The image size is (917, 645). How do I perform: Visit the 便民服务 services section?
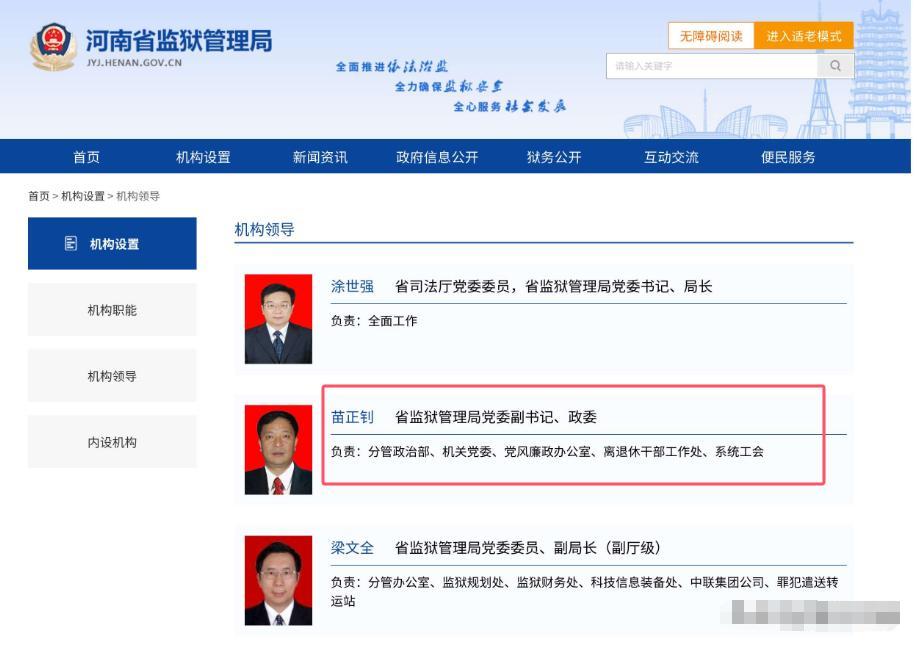click(x=786, y=157)
